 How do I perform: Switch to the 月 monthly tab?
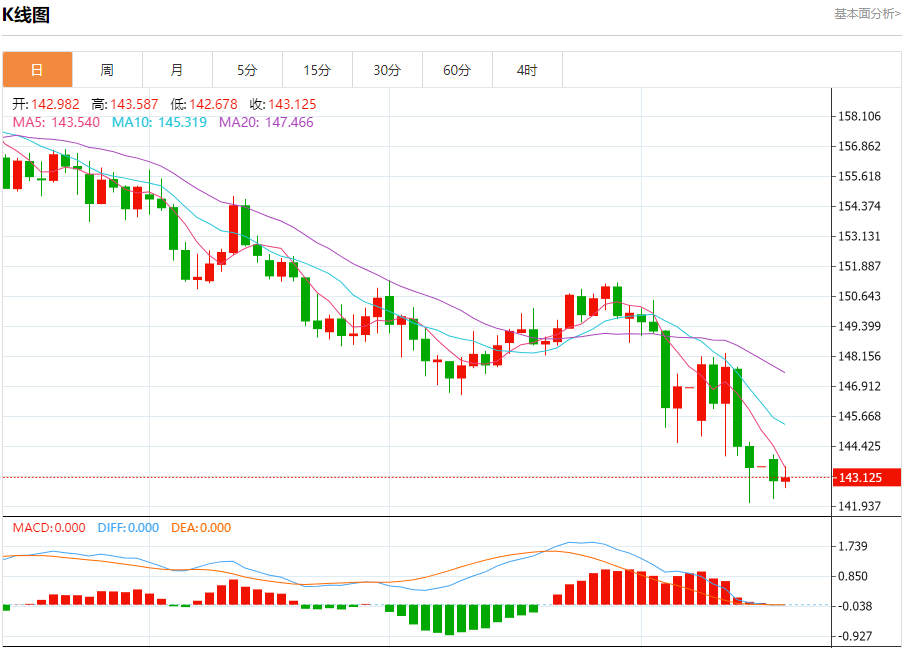(177, 70)
